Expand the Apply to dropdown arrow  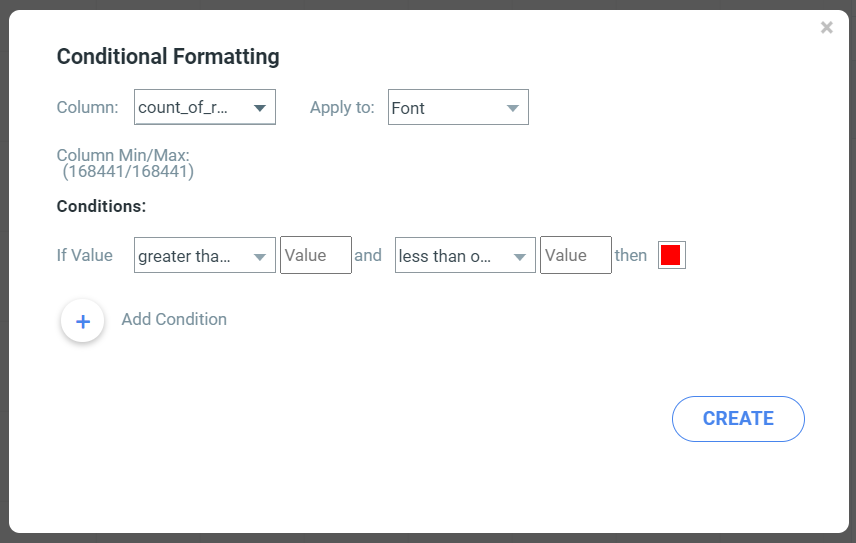pyautogui.click(x=513, y=108)
